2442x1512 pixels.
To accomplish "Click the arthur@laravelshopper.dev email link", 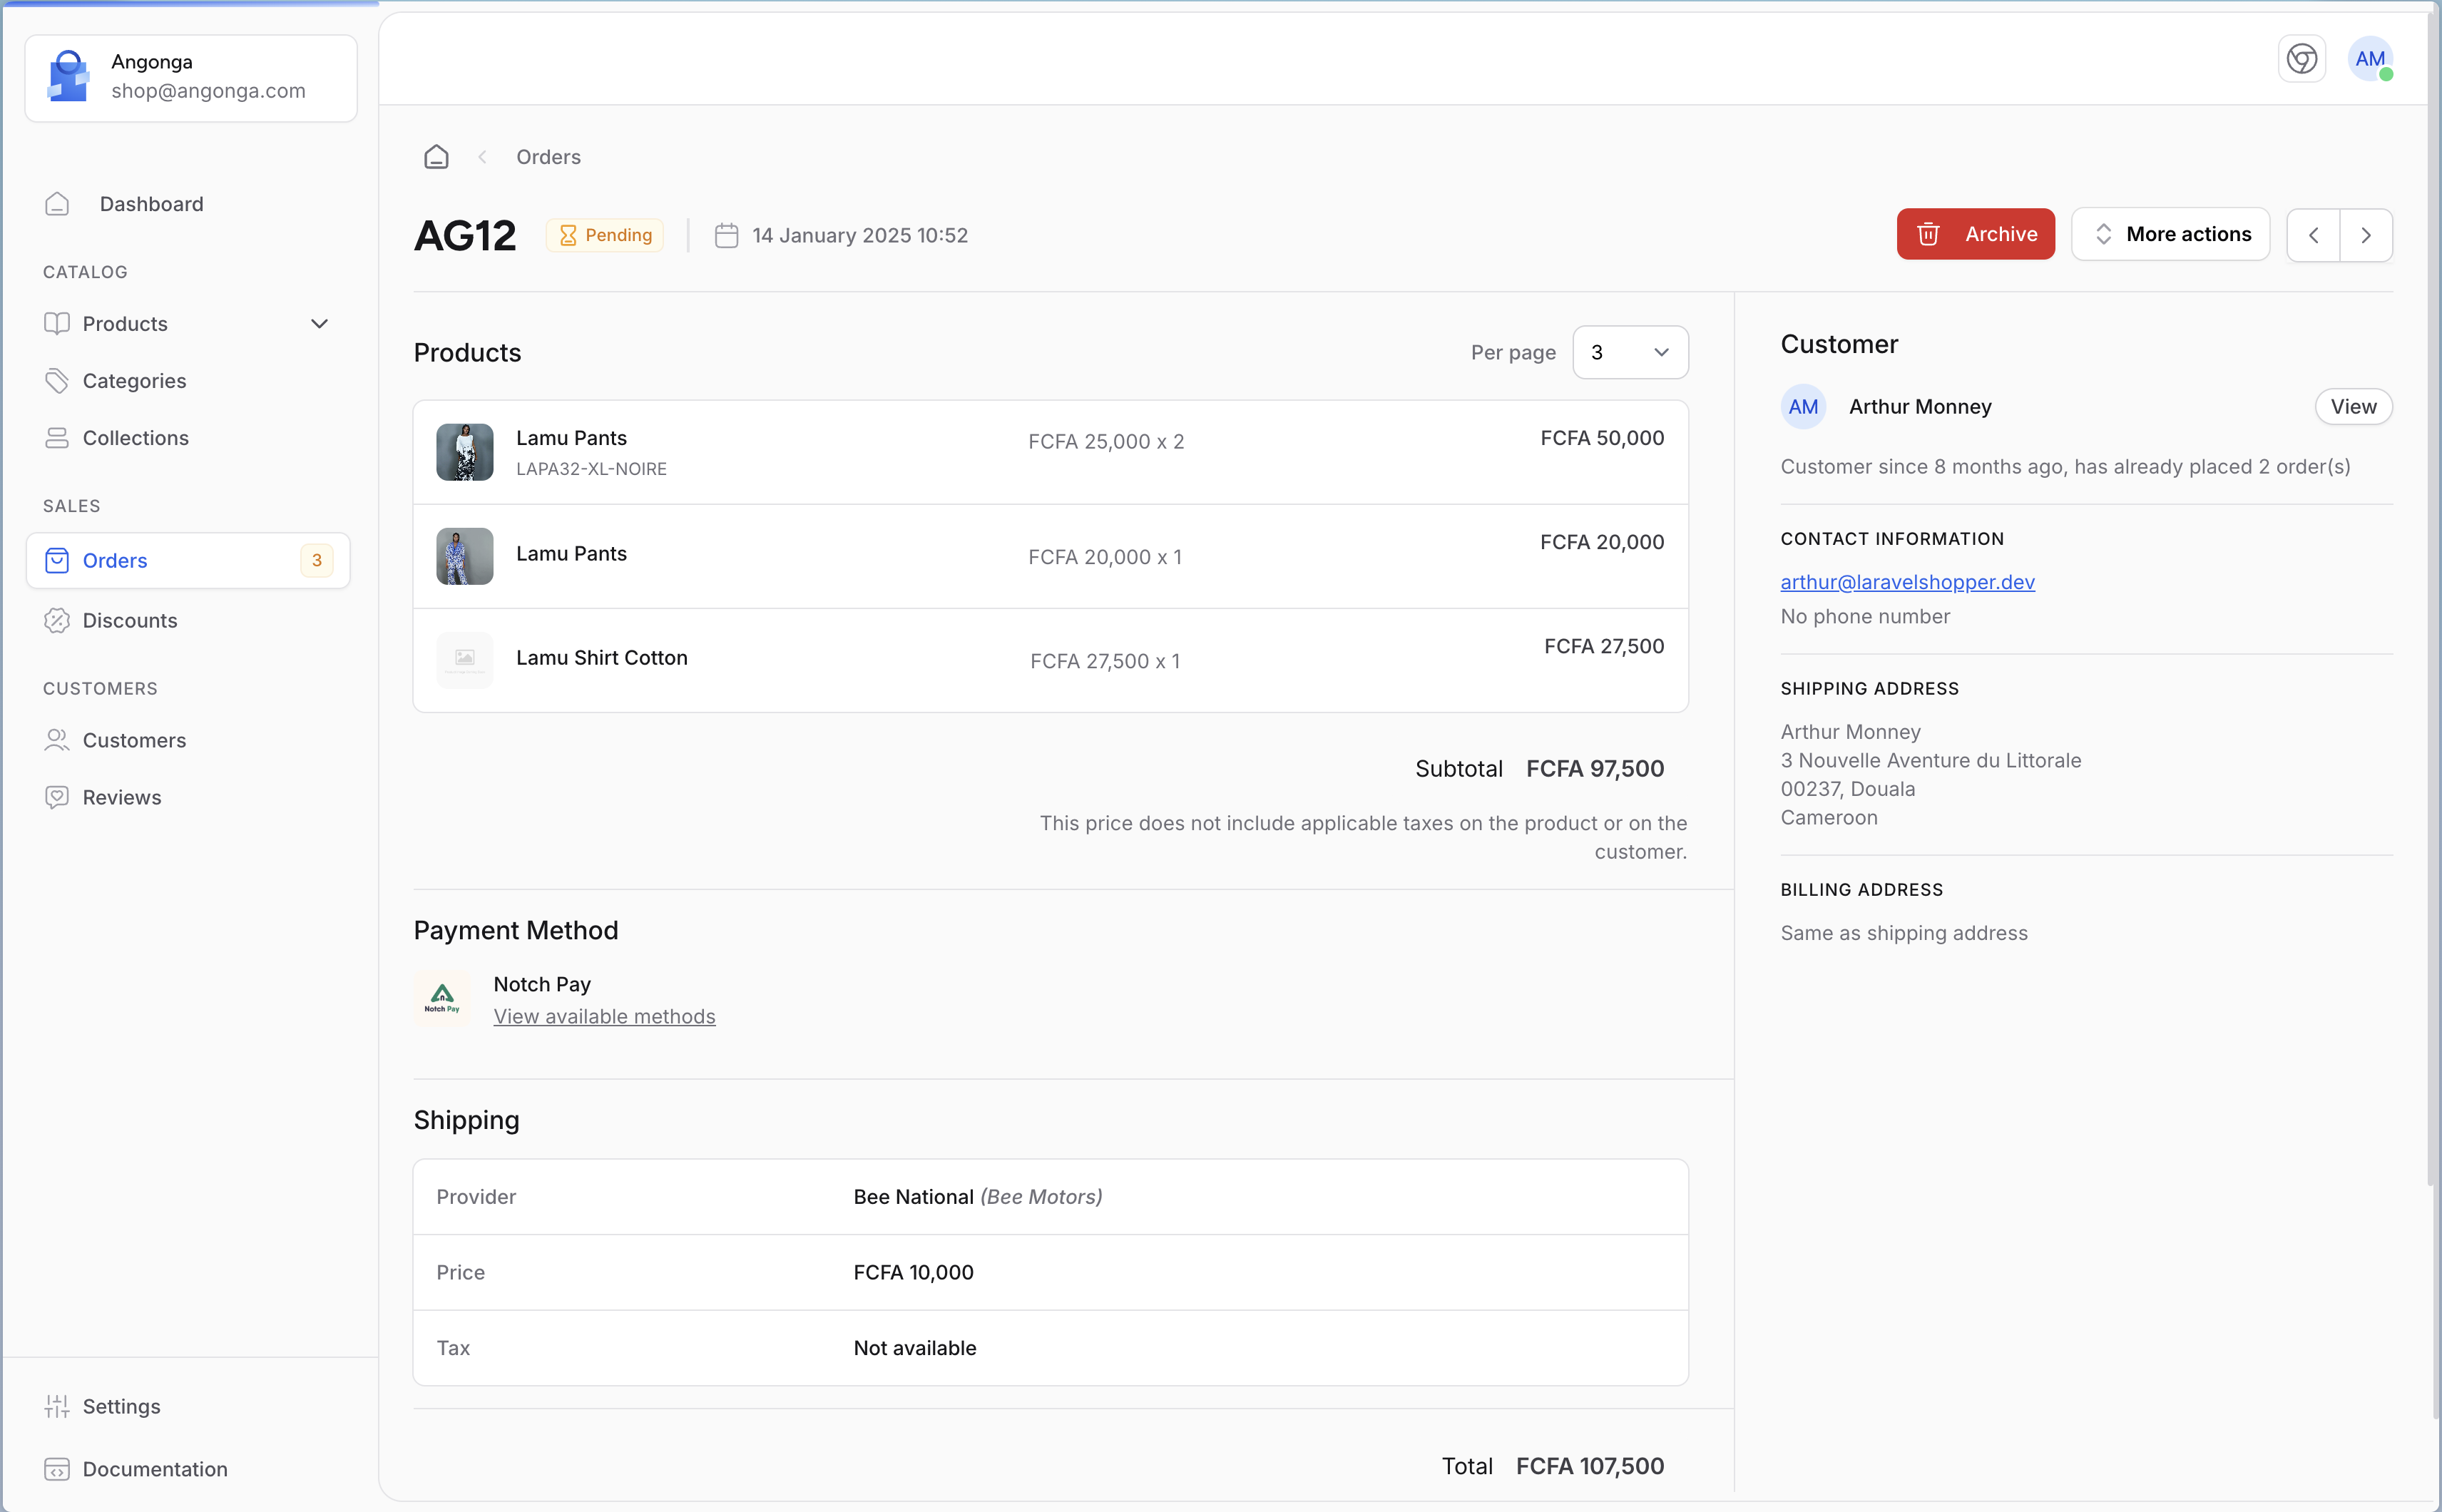I will point(1907,582).
